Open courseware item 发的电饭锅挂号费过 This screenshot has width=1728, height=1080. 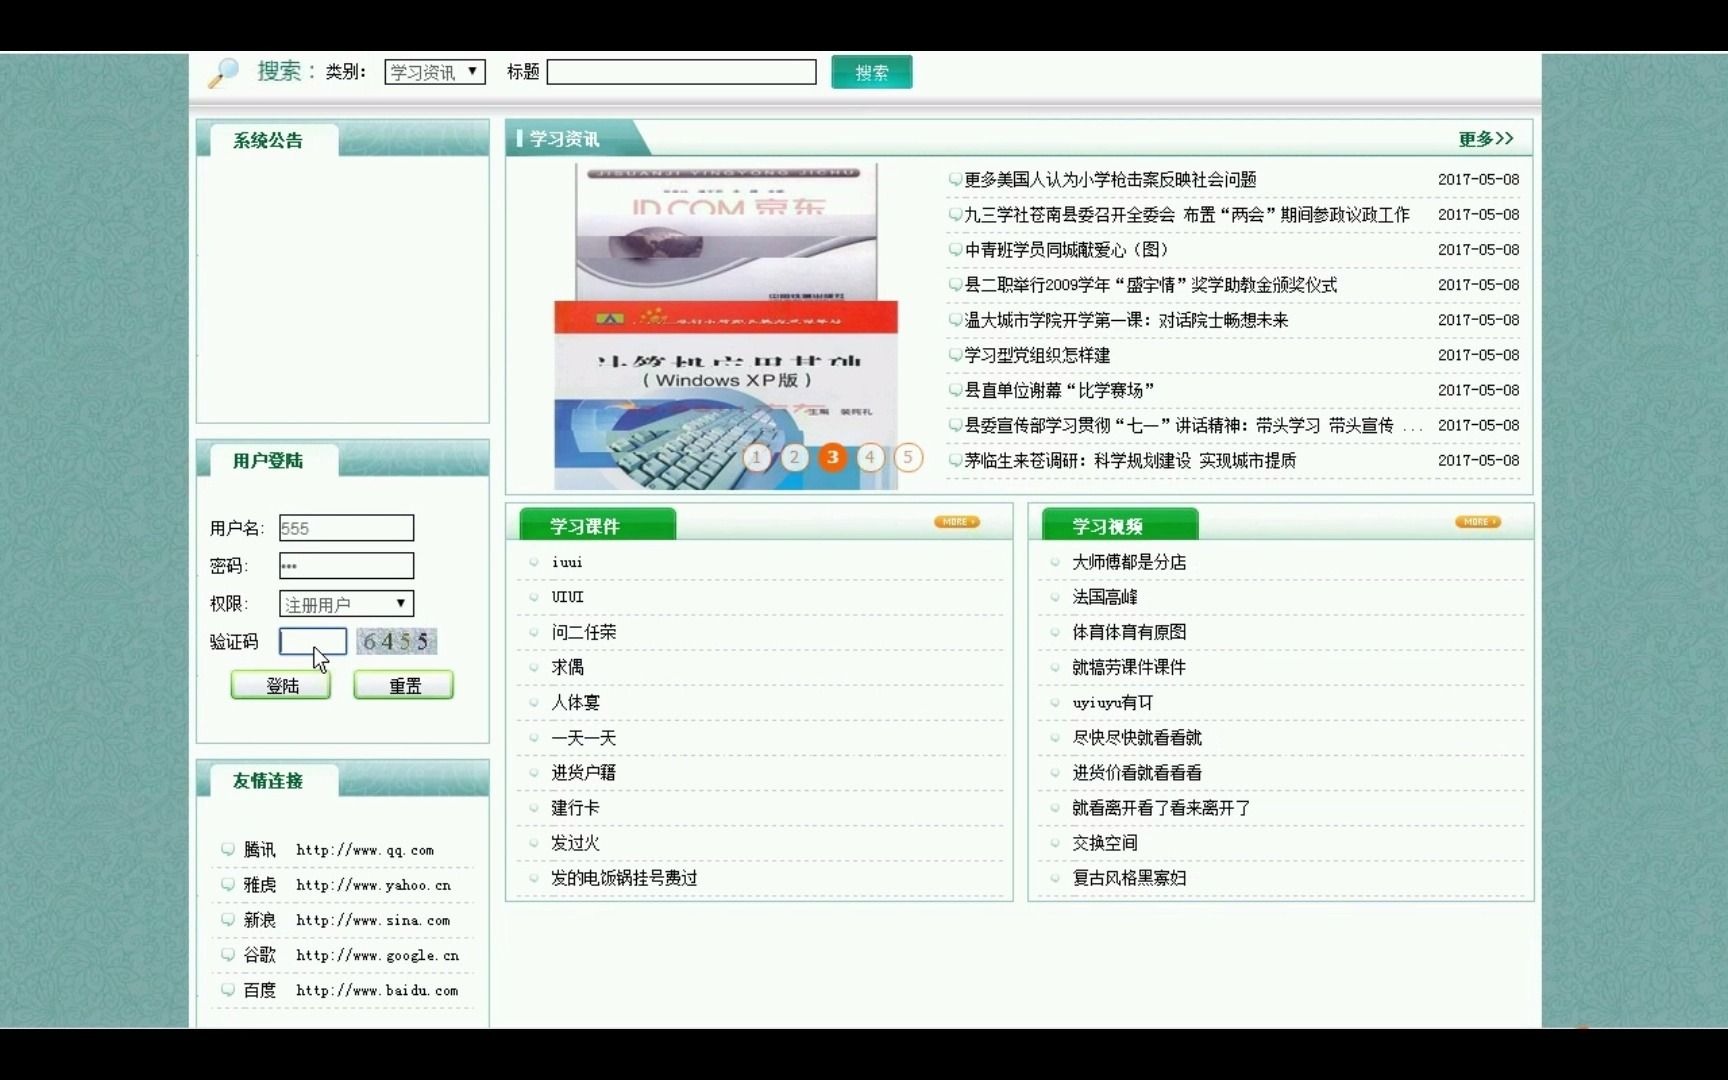[624, 878]
